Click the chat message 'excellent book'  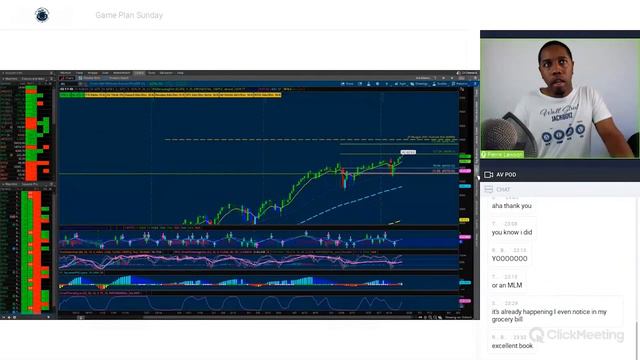512,346
